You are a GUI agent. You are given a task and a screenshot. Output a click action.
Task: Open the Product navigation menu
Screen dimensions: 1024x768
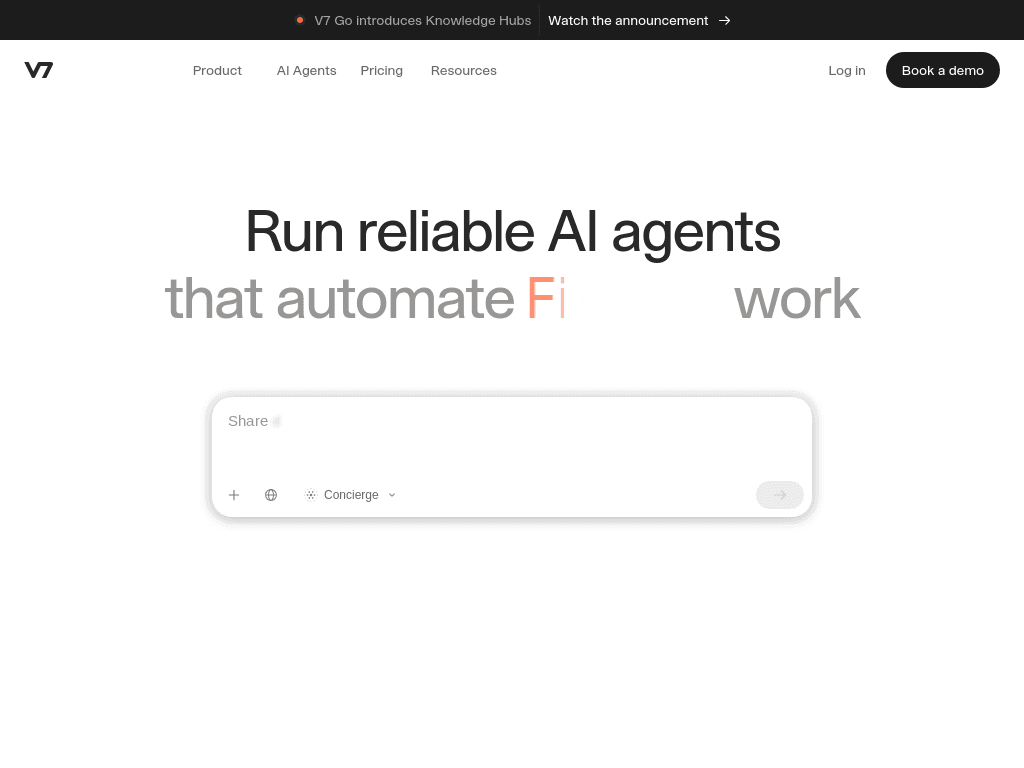coord(217,70)
